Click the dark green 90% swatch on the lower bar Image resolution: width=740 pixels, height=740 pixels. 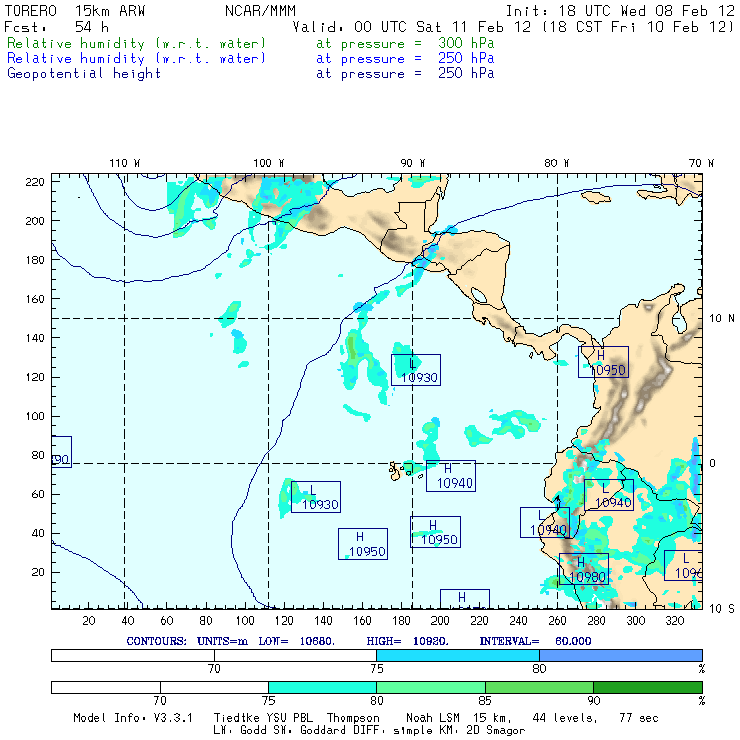pos(648,688)
